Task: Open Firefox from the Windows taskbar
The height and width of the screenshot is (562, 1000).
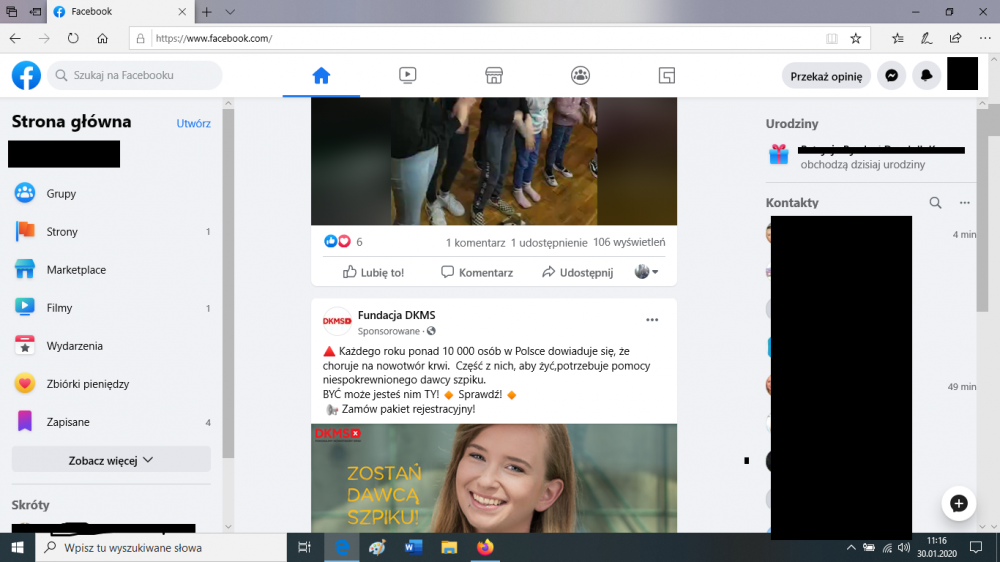Action: point(485,548)
